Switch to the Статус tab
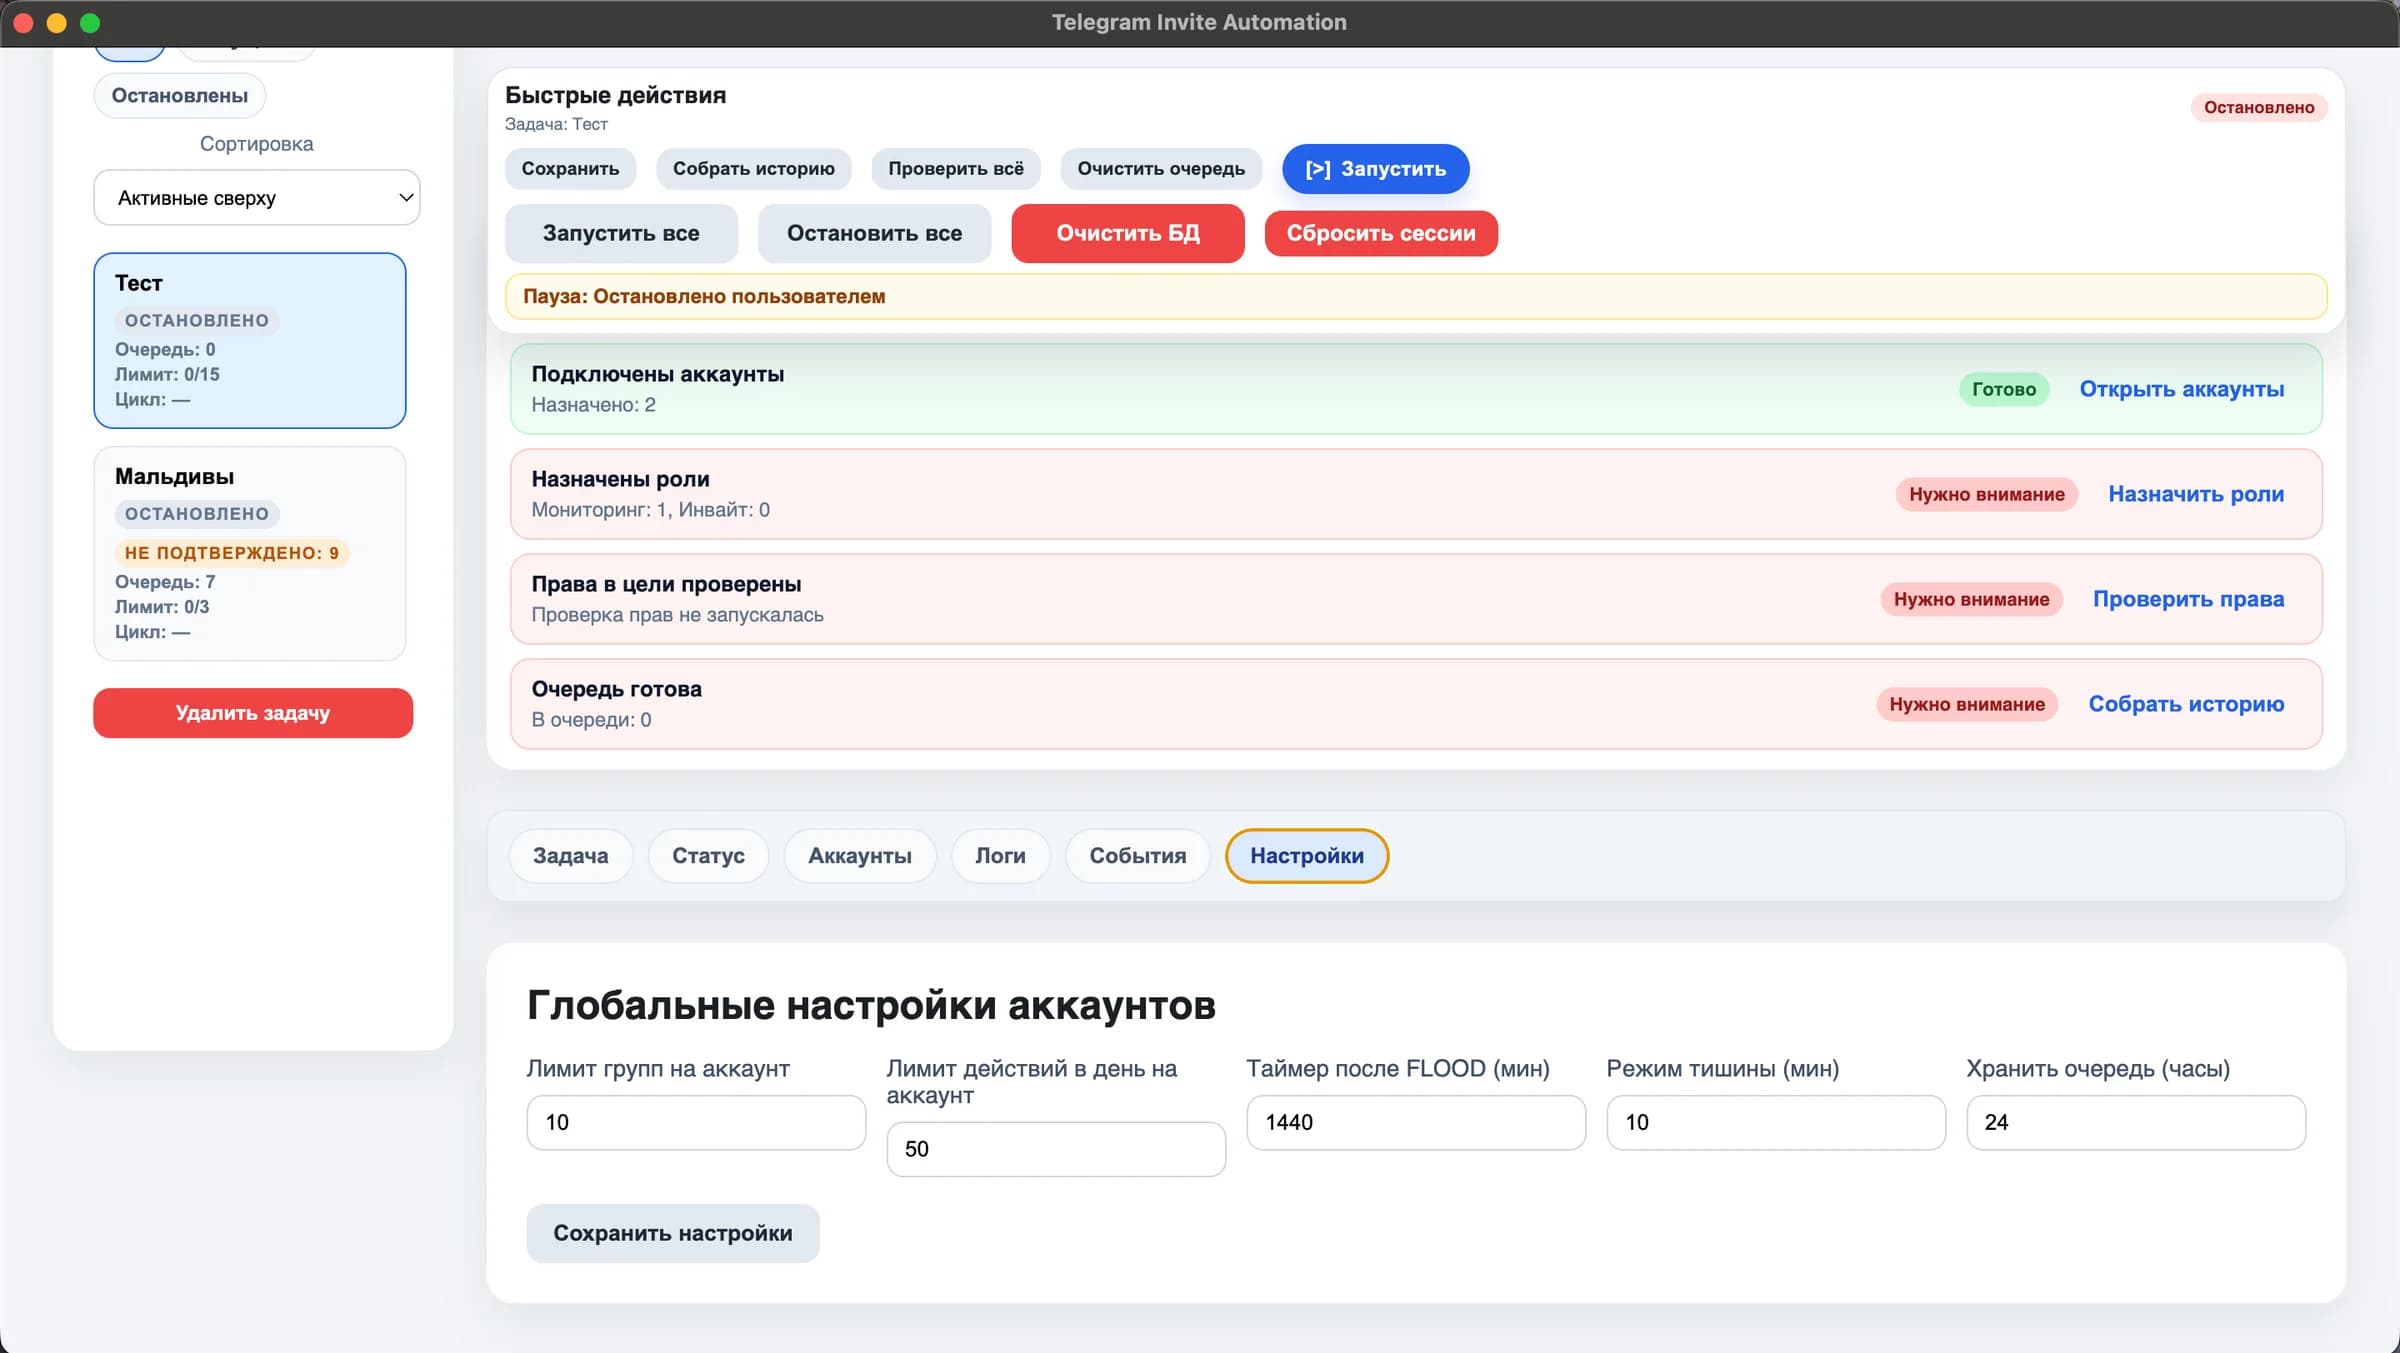This screenshot has width=2400, height=1353. [708, 856]
